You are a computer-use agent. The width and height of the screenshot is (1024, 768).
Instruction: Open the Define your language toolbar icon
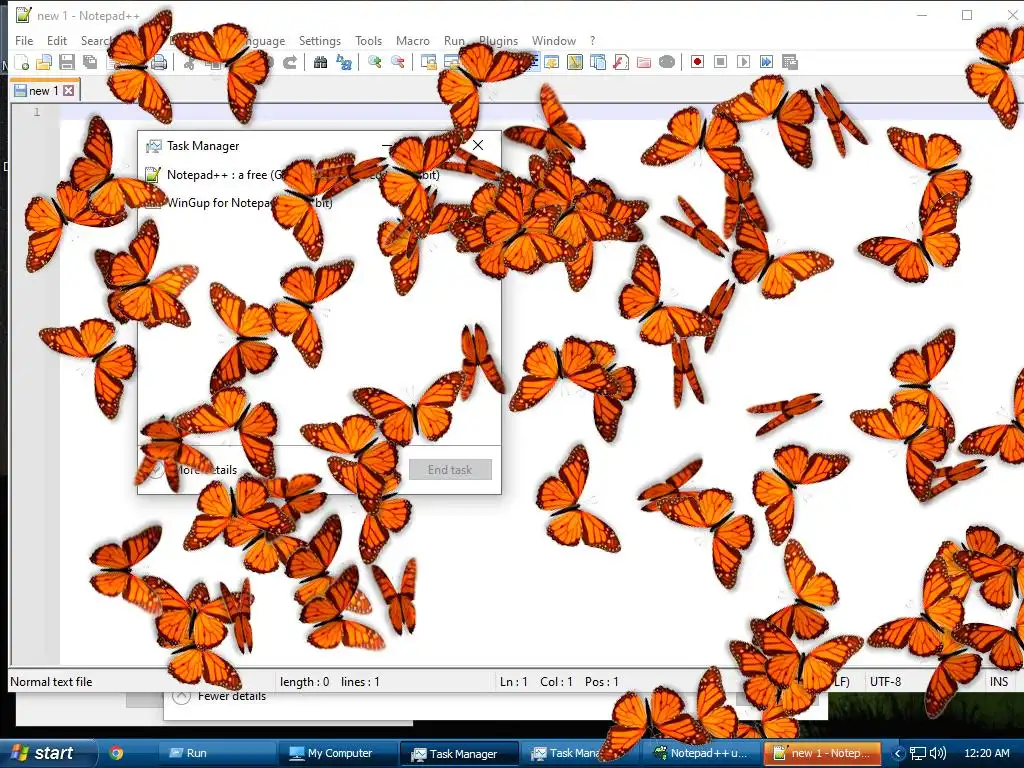[552, 62]
